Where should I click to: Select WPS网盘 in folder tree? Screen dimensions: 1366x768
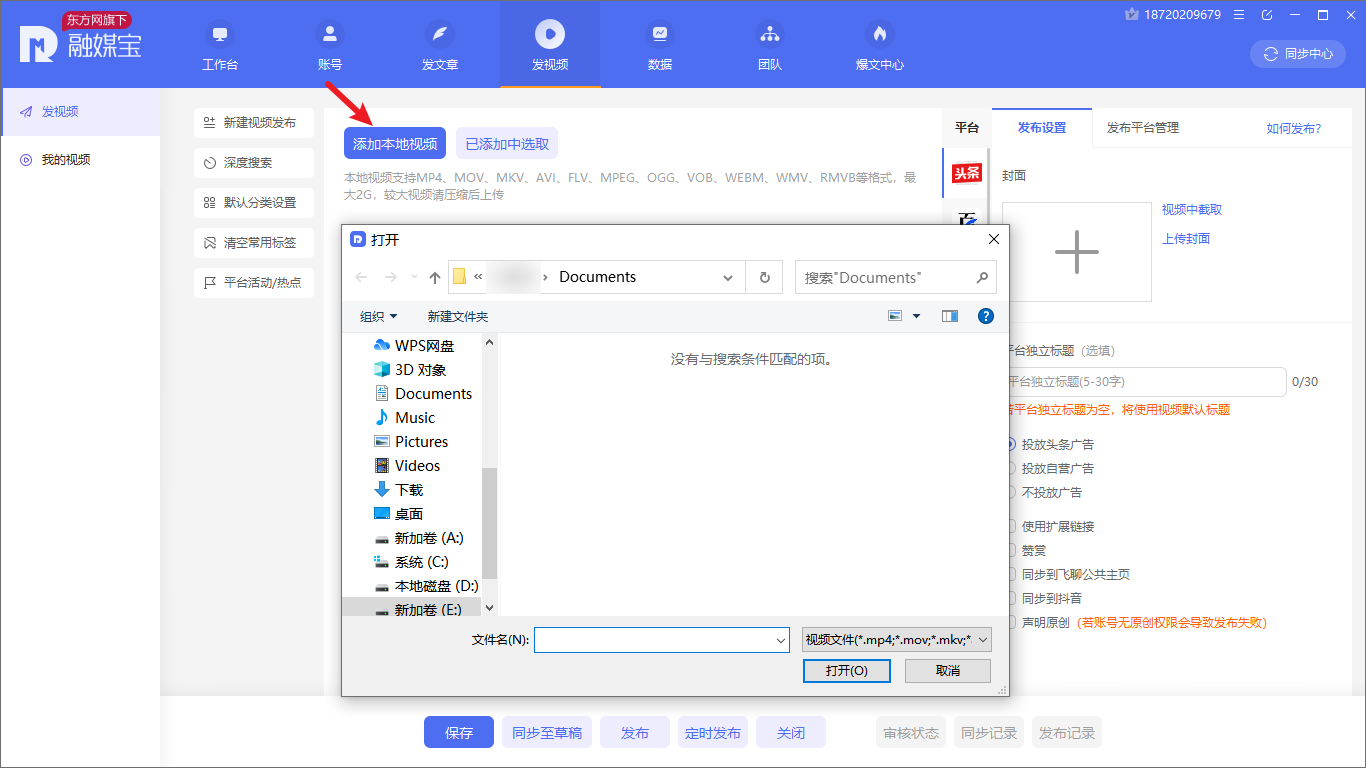414,346
